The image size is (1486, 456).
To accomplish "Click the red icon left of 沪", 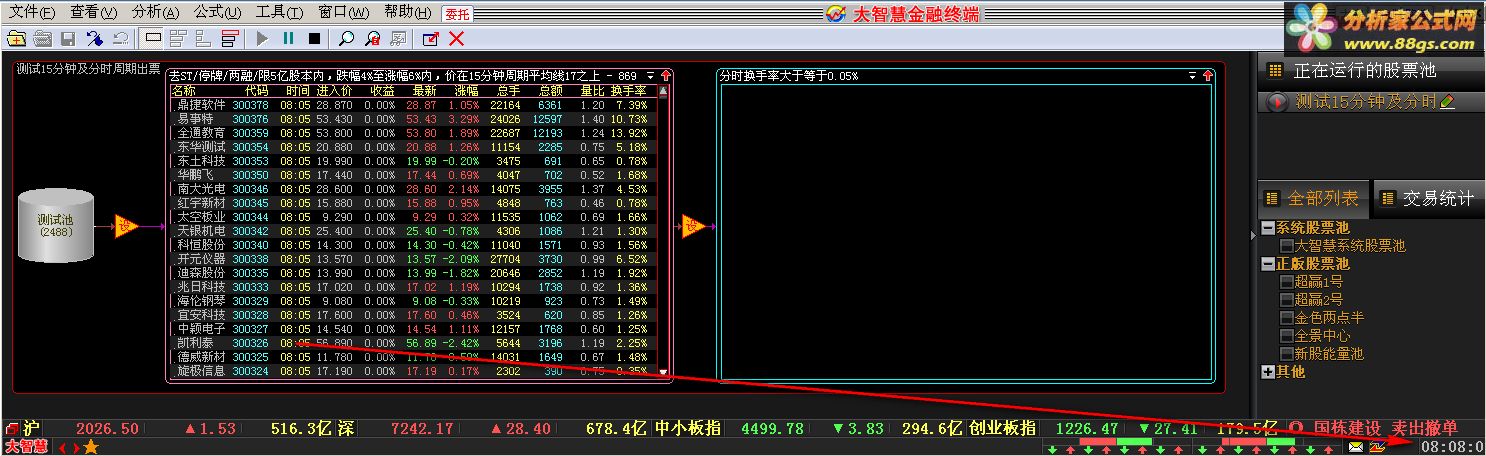I will pos(11,428).
